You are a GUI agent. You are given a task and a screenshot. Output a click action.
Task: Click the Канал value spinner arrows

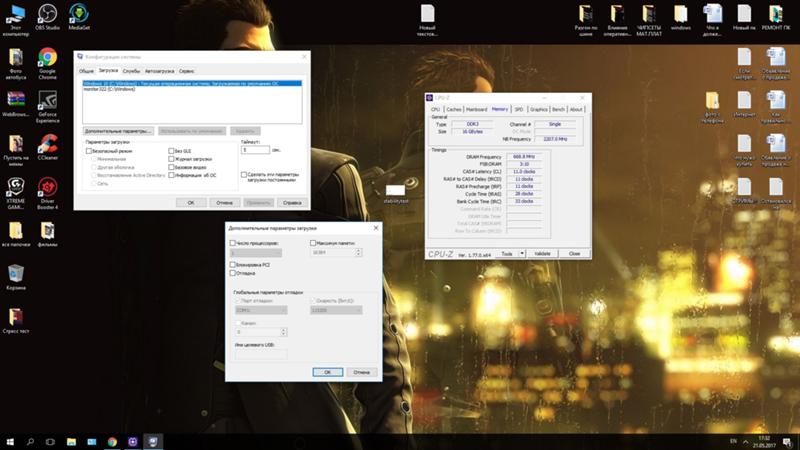pos(284,332)
